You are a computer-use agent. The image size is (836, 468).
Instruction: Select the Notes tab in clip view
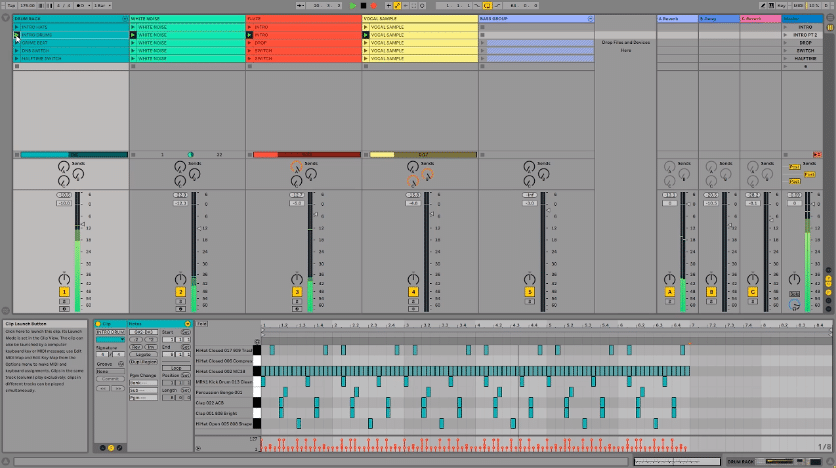(x=135, y=324)
